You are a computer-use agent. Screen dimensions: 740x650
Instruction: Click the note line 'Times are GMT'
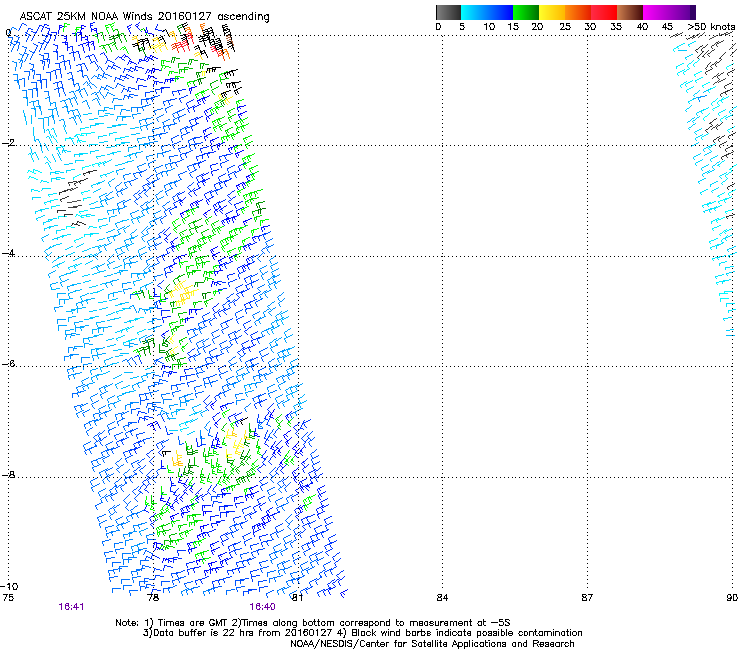click(195, 623)
